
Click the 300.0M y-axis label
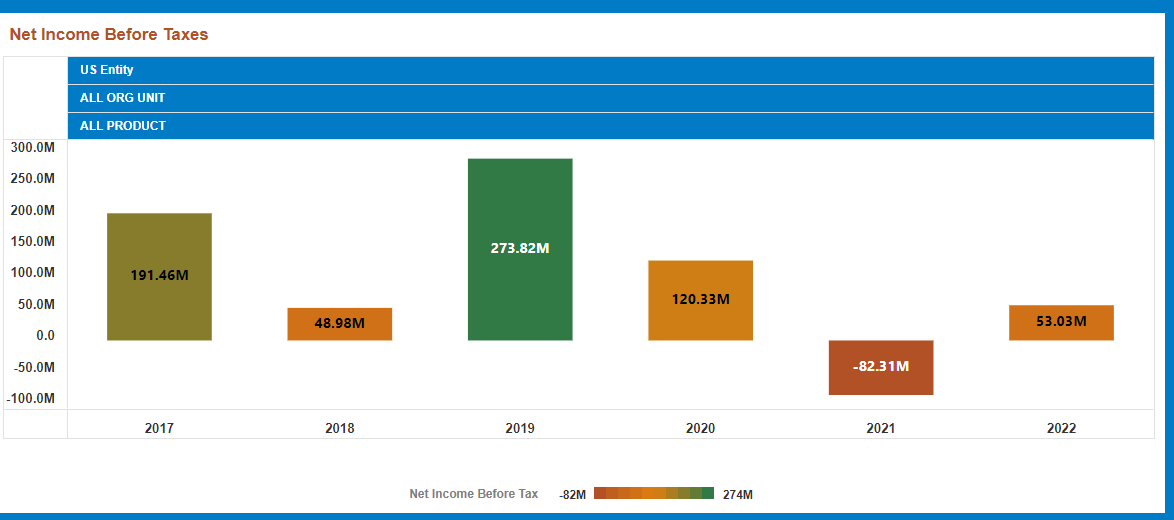click(34, 147)
